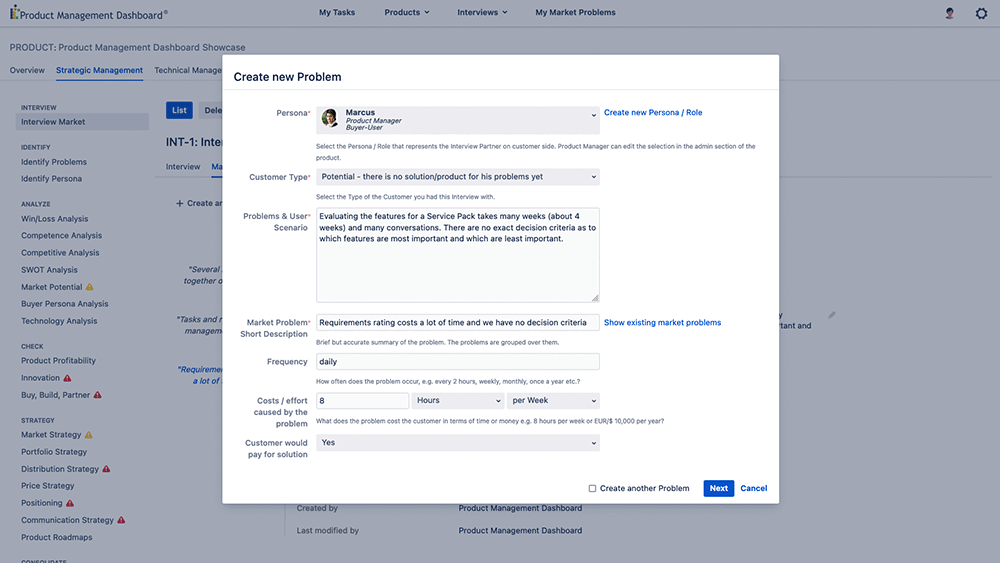
Task: Open Identify Persona in the sidebar
Action: (x=51, y=179)
